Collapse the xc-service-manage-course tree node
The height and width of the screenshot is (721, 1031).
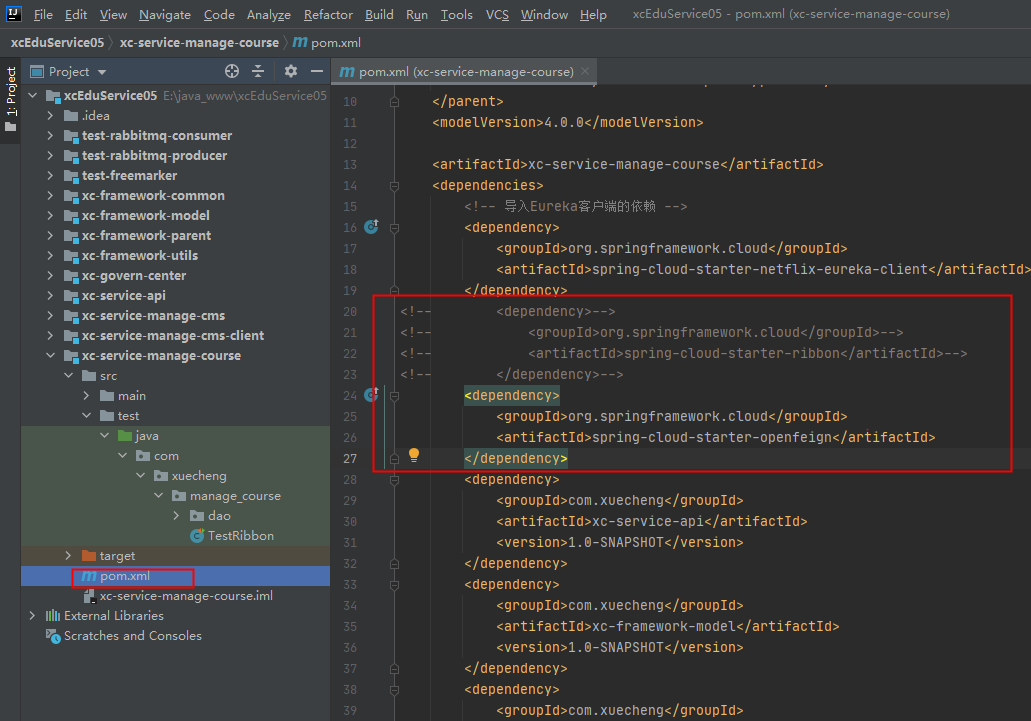coord(52,355)
